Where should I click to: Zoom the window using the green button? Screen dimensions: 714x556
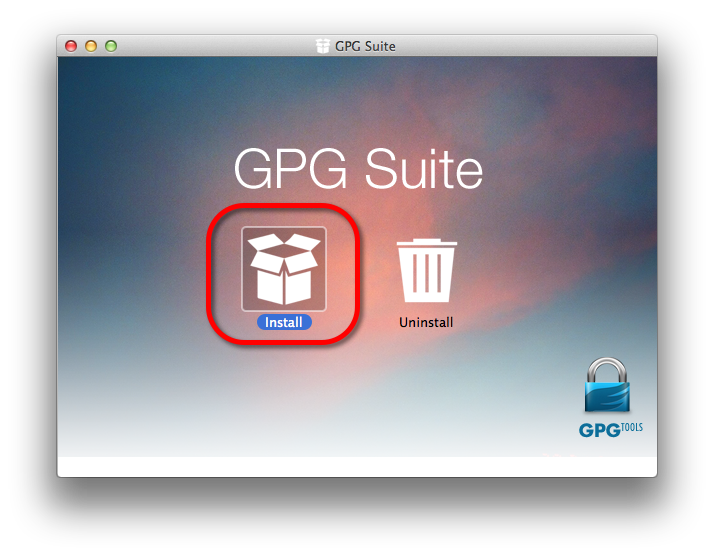pyautogui.click(x=111, y=46)
